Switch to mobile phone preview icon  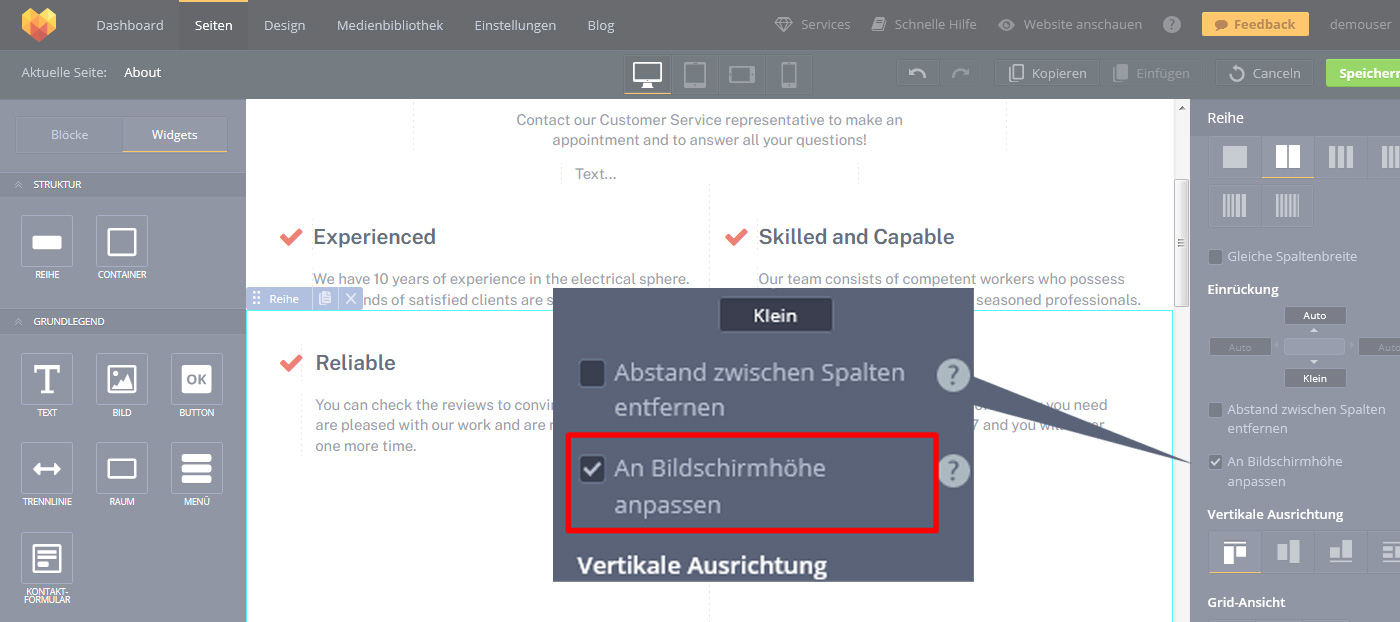[788, 74]
